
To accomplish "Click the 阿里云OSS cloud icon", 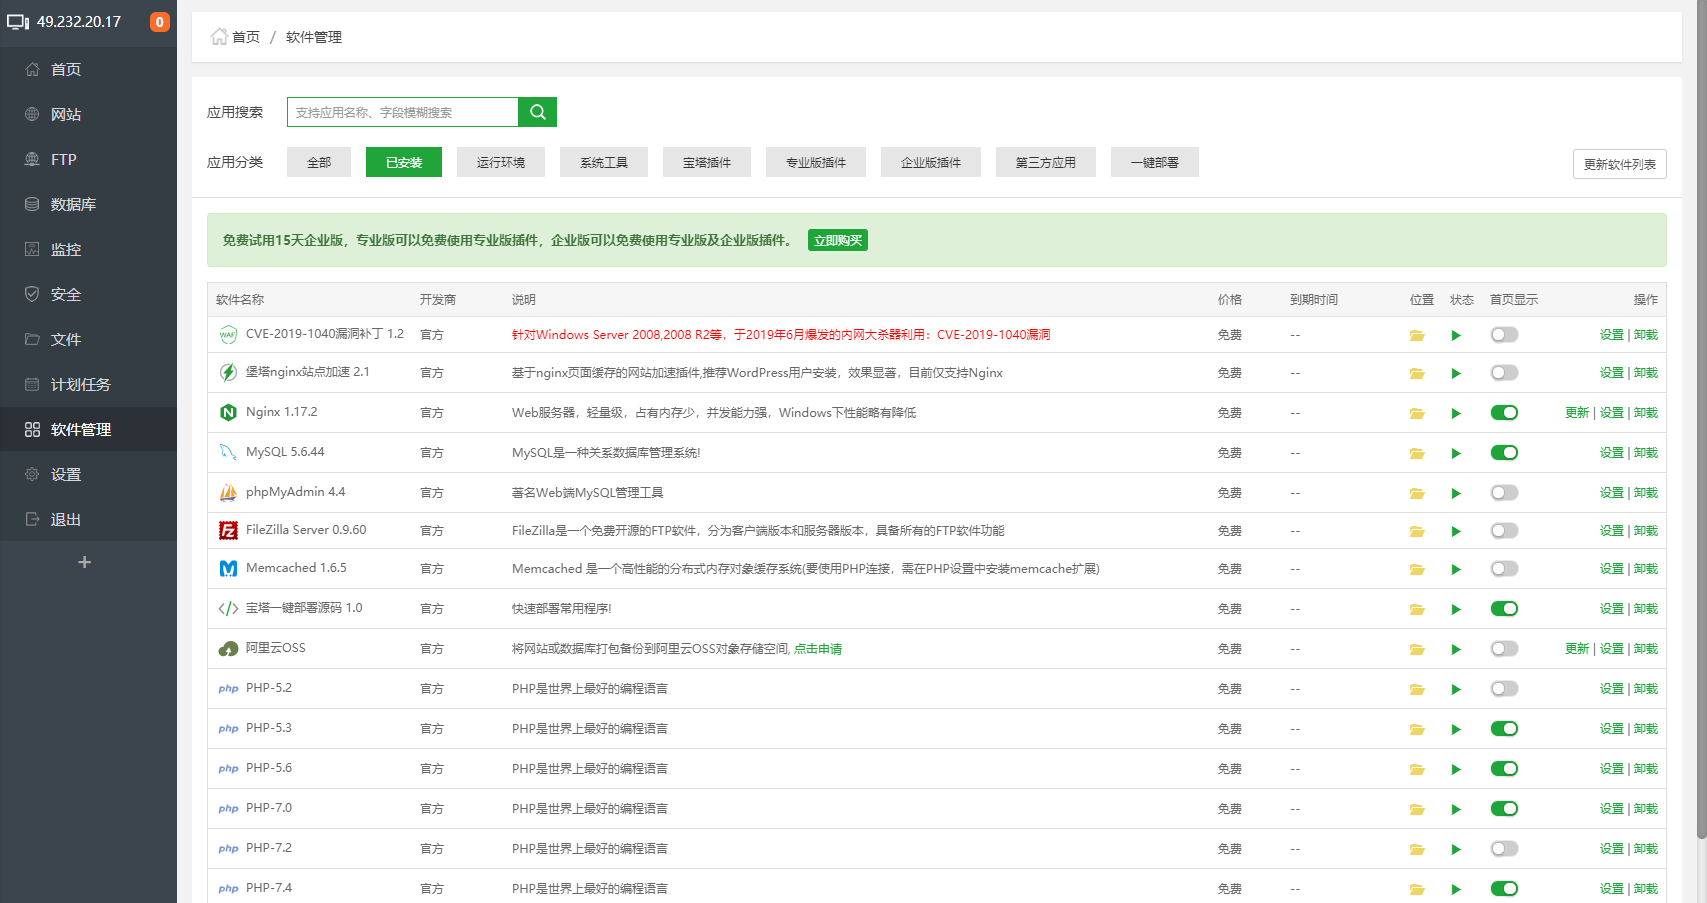I will 228,648.
